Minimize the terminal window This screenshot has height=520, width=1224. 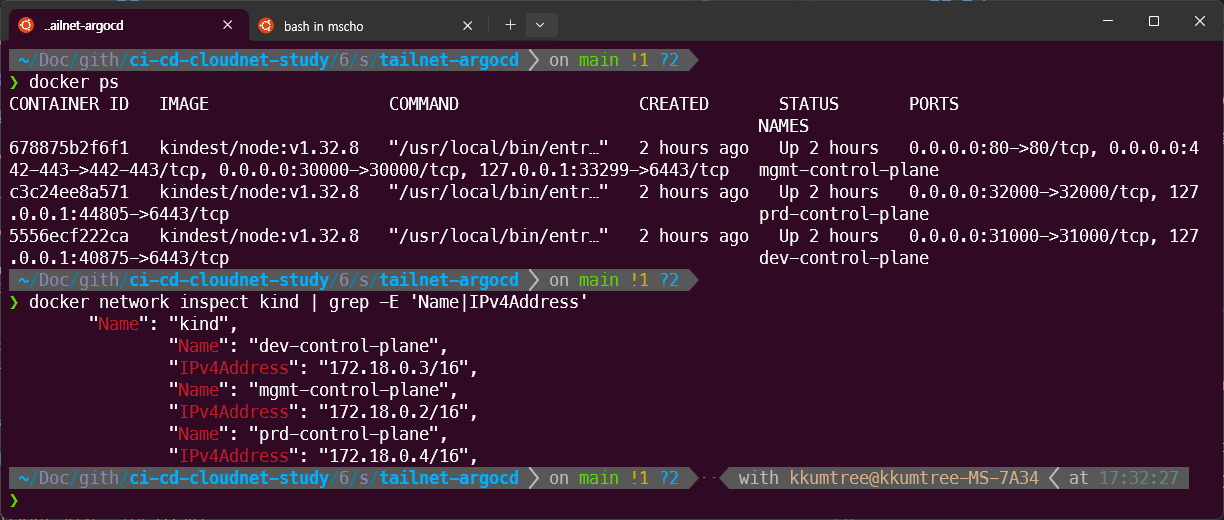coord(1106,20)
